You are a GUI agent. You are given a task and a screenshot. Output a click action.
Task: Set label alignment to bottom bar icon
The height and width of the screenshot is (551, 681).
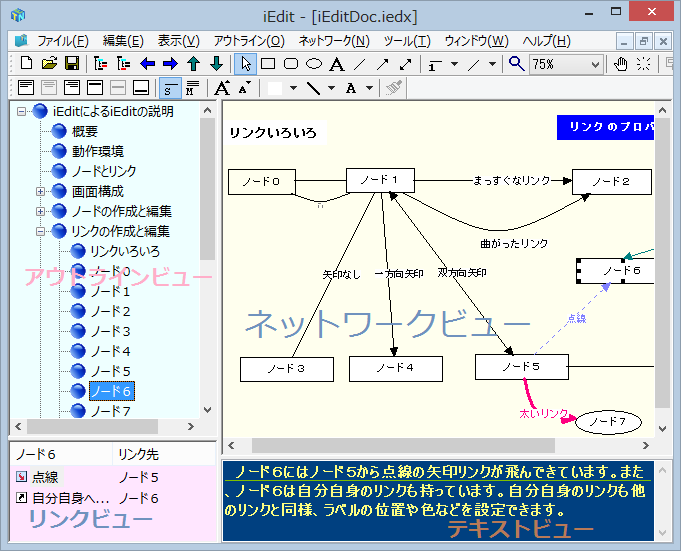click(141, 88)
